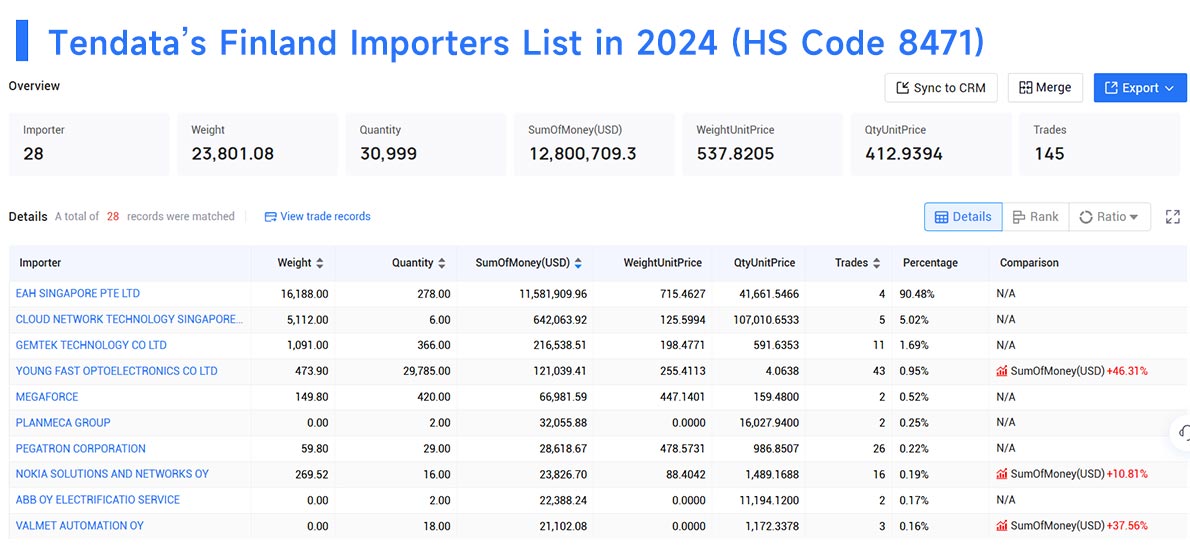Click the chart icon in VALMET comparison
The width and height of the screenshot is (1190, 552).
pos(1003,525)
